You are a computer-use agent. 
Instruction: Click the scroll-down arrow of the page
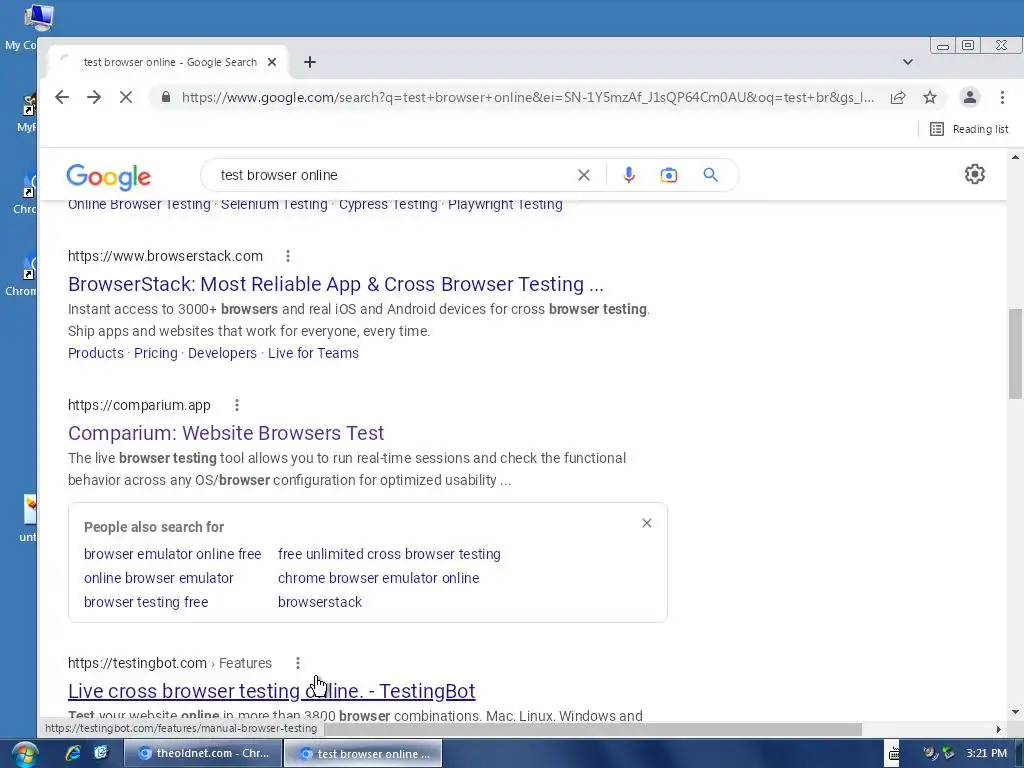click(x=1015, y=712)
